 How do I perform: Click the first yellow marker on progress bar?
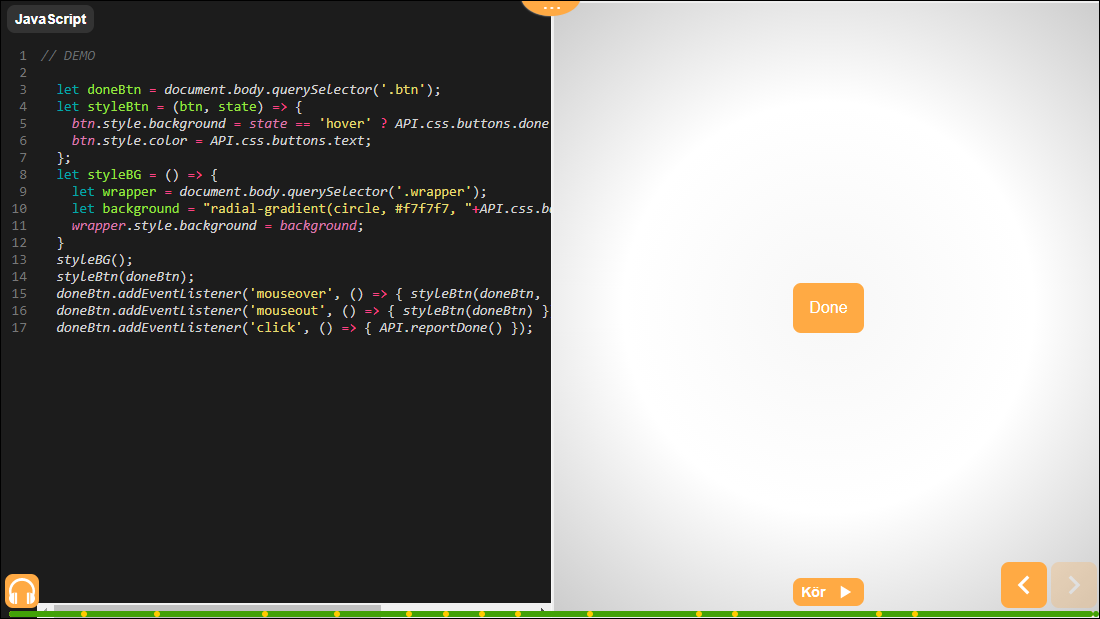click(84, 614)
